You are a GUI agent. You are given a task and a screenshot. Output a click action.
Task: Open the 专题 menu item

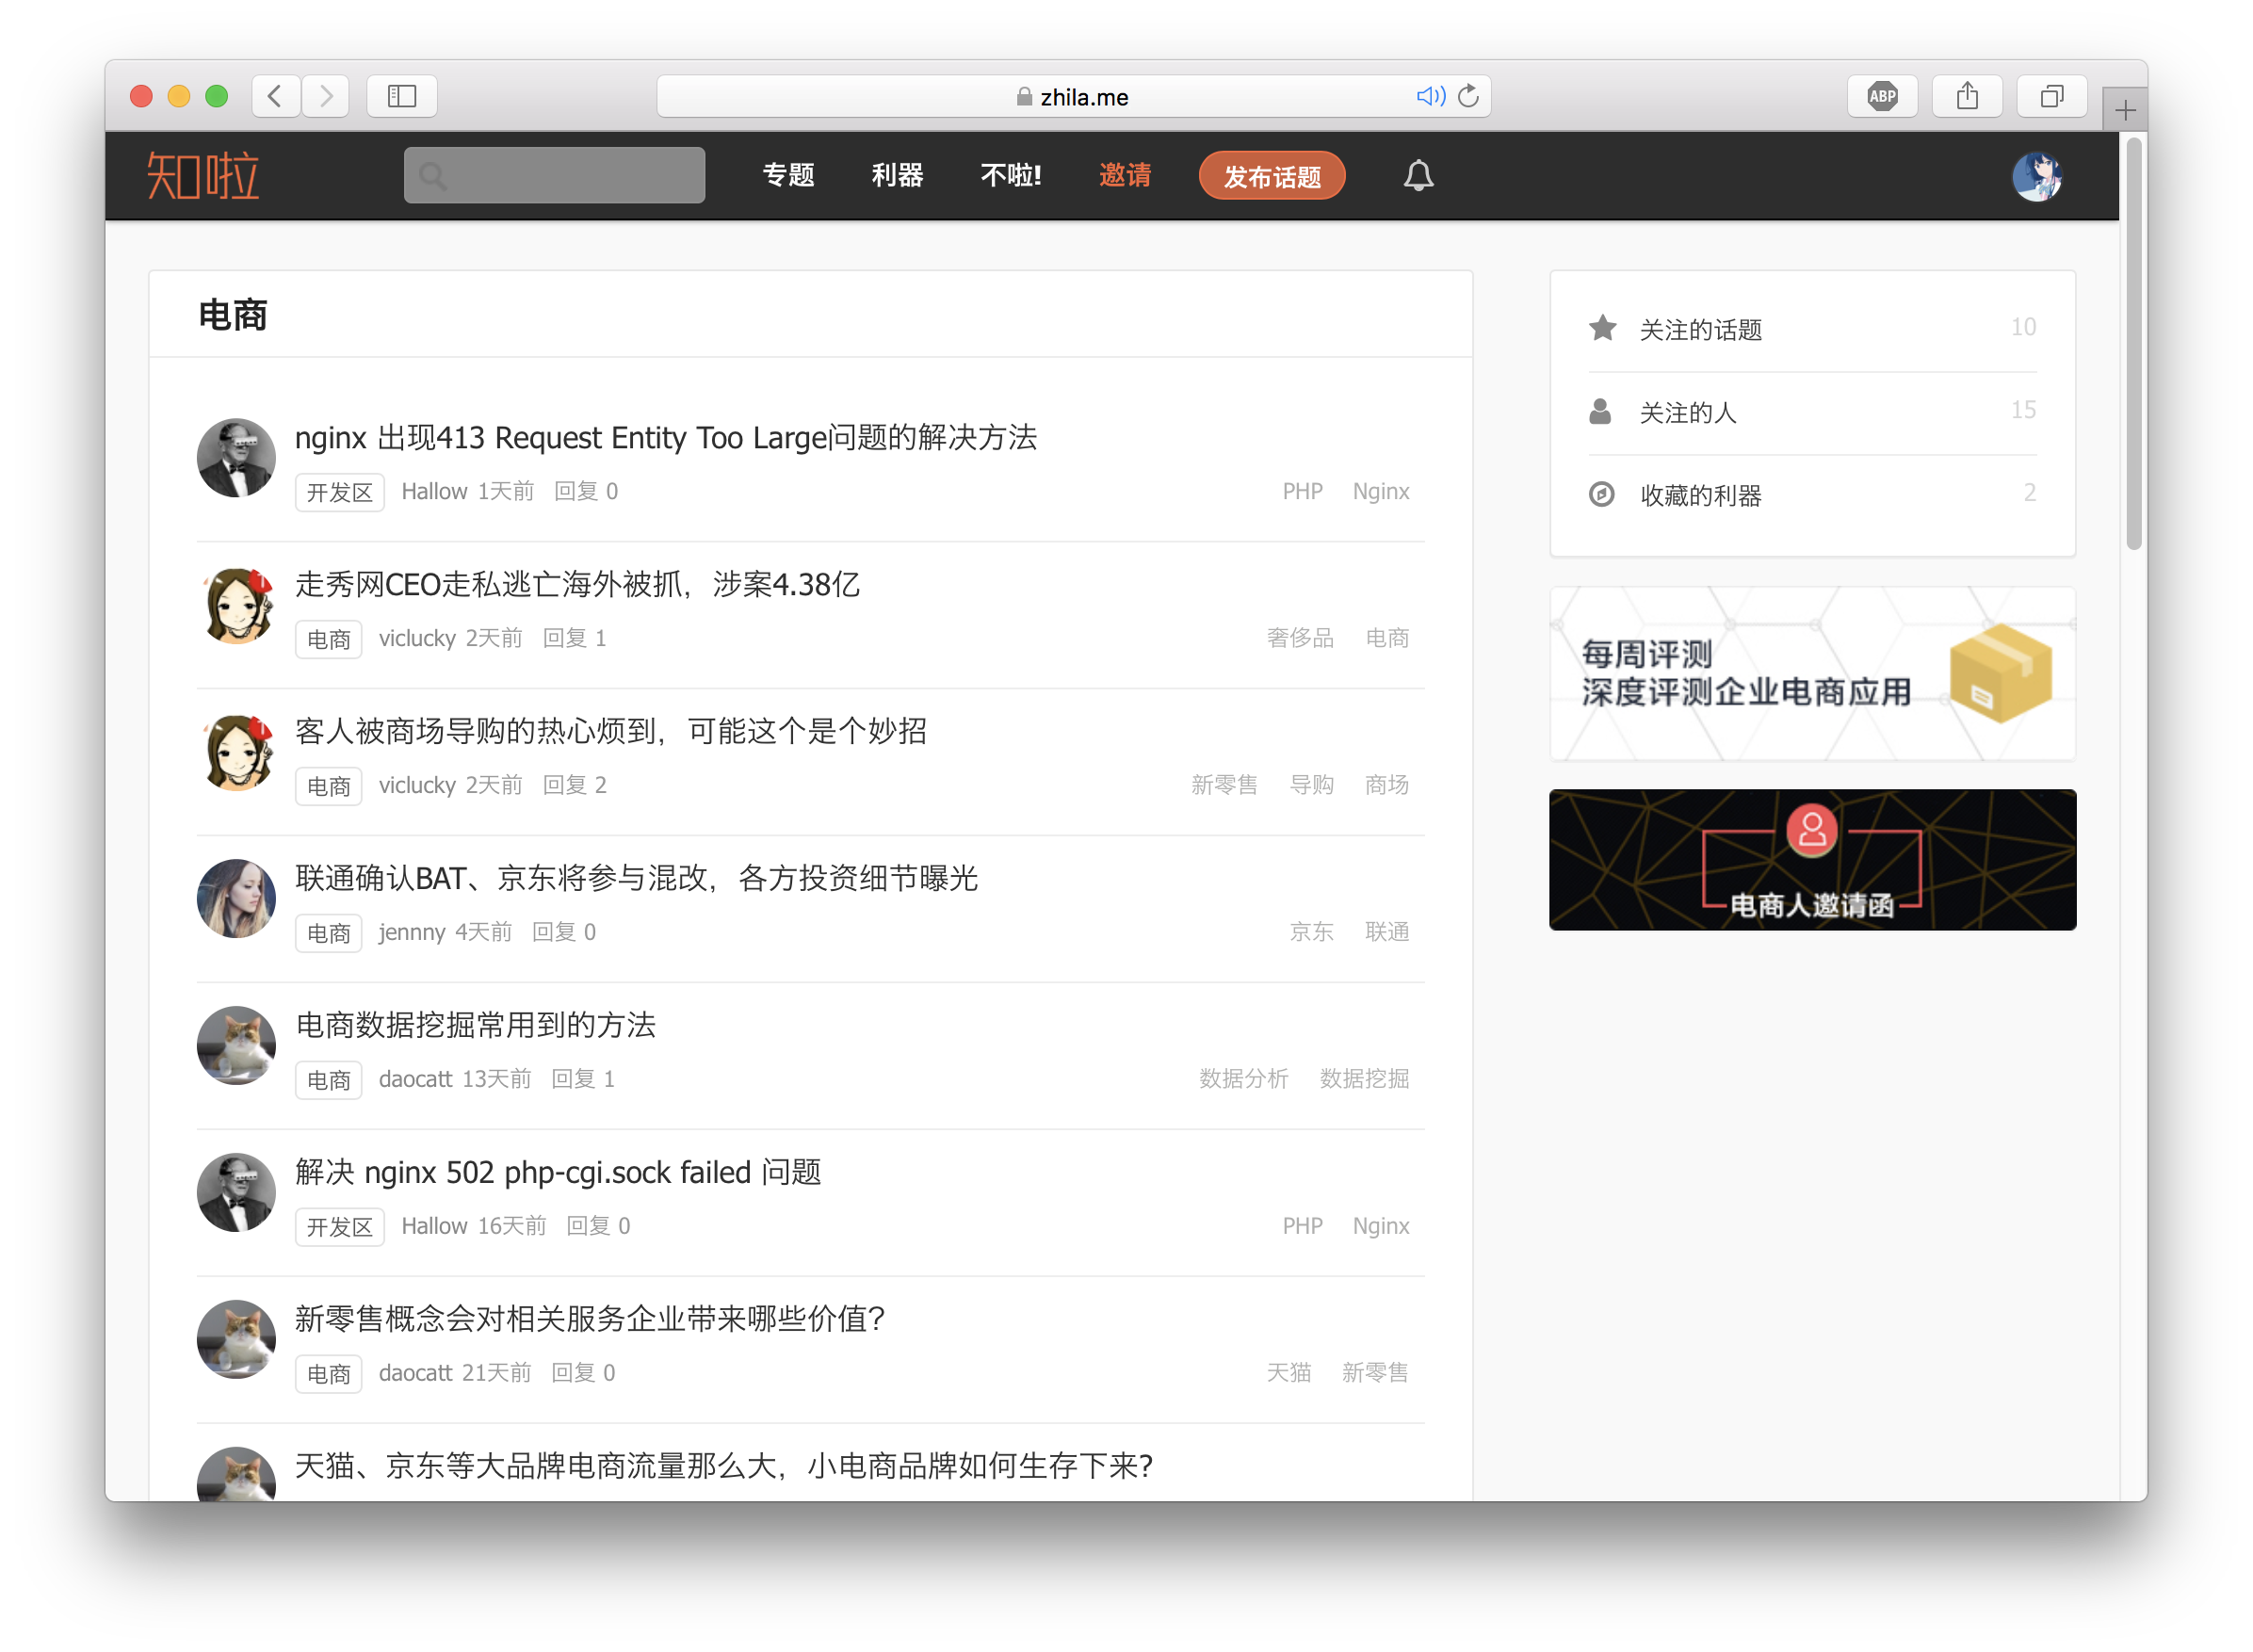click(x=788, y=176)
